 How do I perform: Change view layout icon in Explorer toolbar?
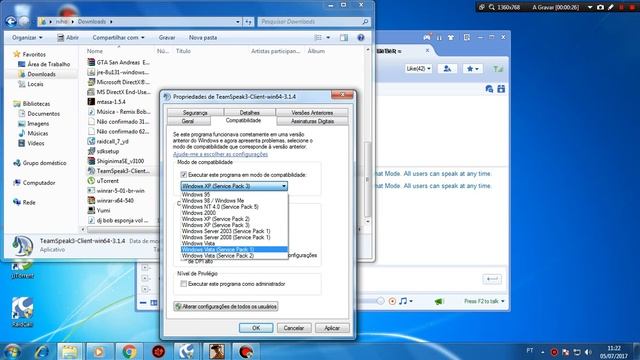pyautogui.click(x=318, y=38)
